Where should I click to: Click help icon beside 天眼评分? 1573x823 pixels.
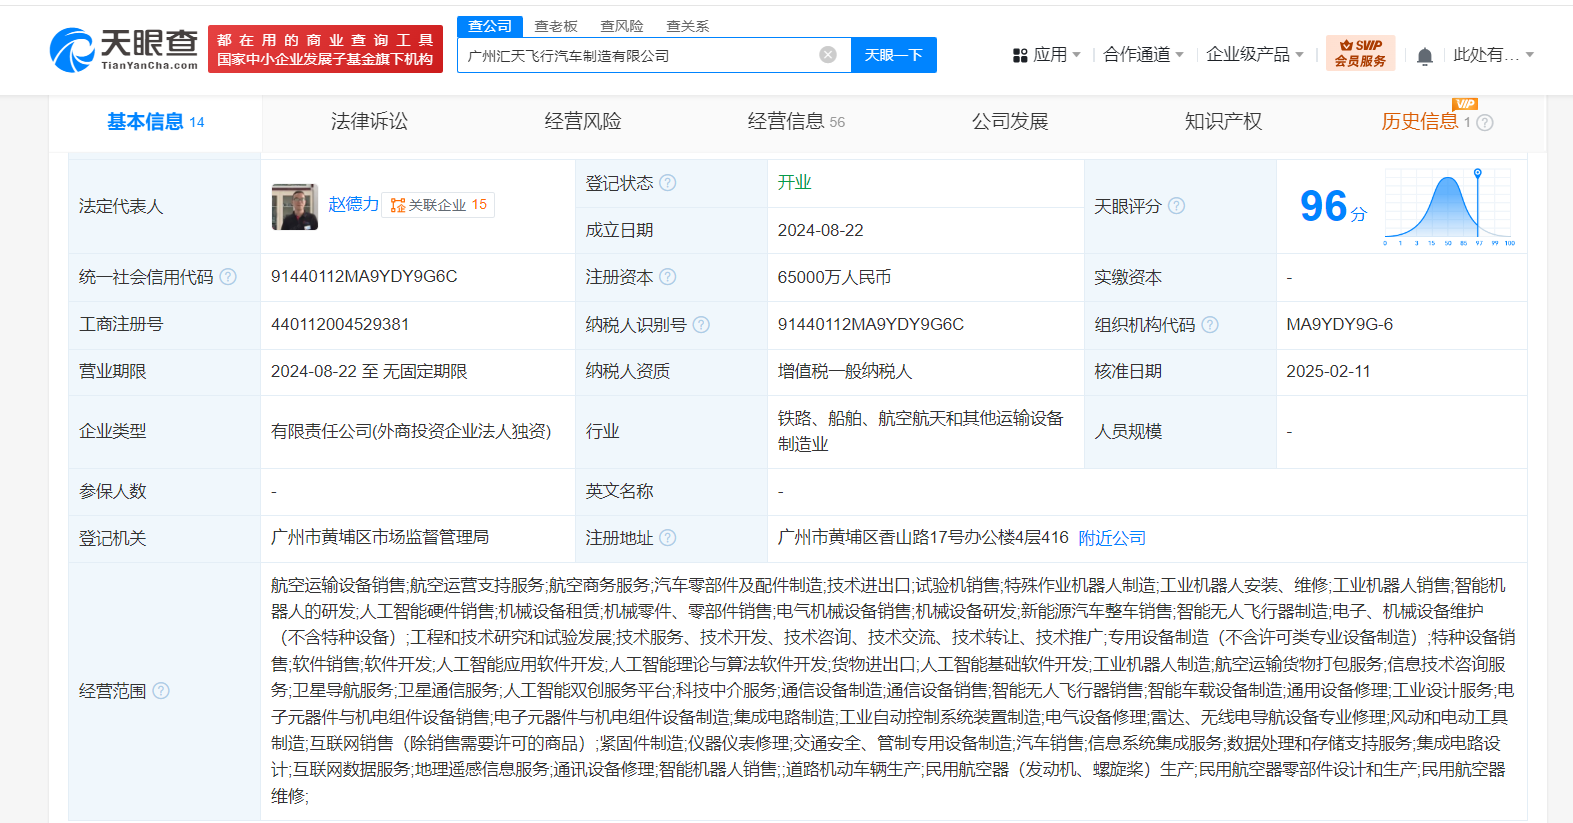pyautogui.click(x=1177, y=206)
